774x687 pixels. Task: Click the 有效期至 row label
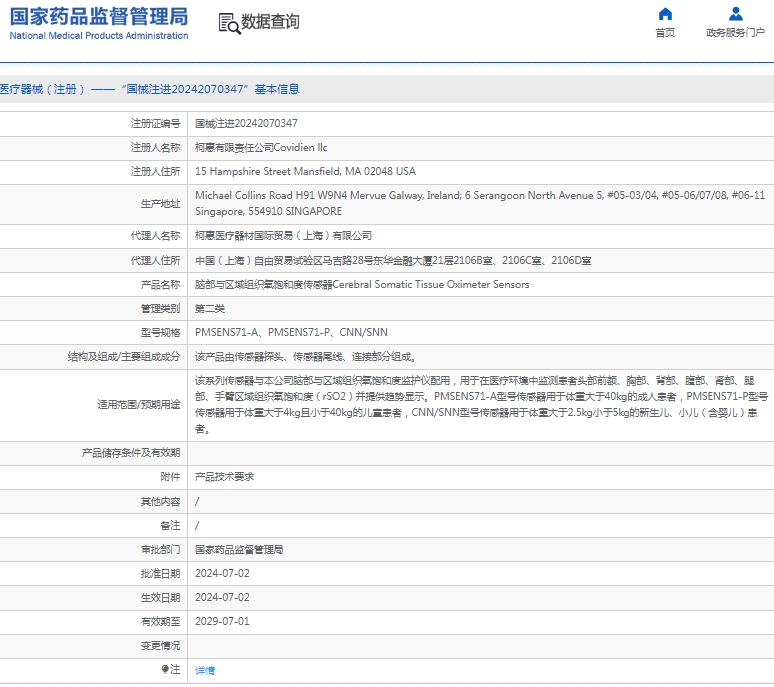pos(160,621)
